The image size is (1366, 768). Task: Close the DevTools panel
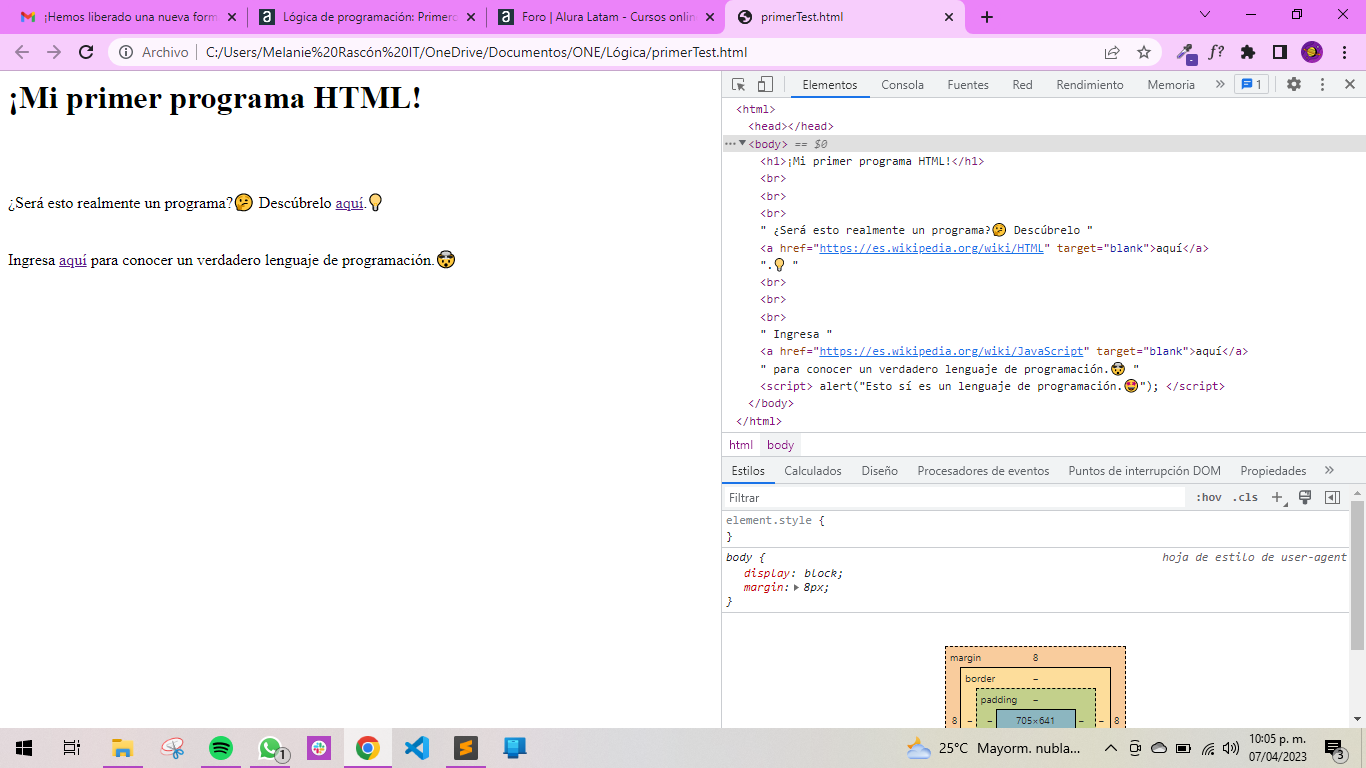[1349, 85]
